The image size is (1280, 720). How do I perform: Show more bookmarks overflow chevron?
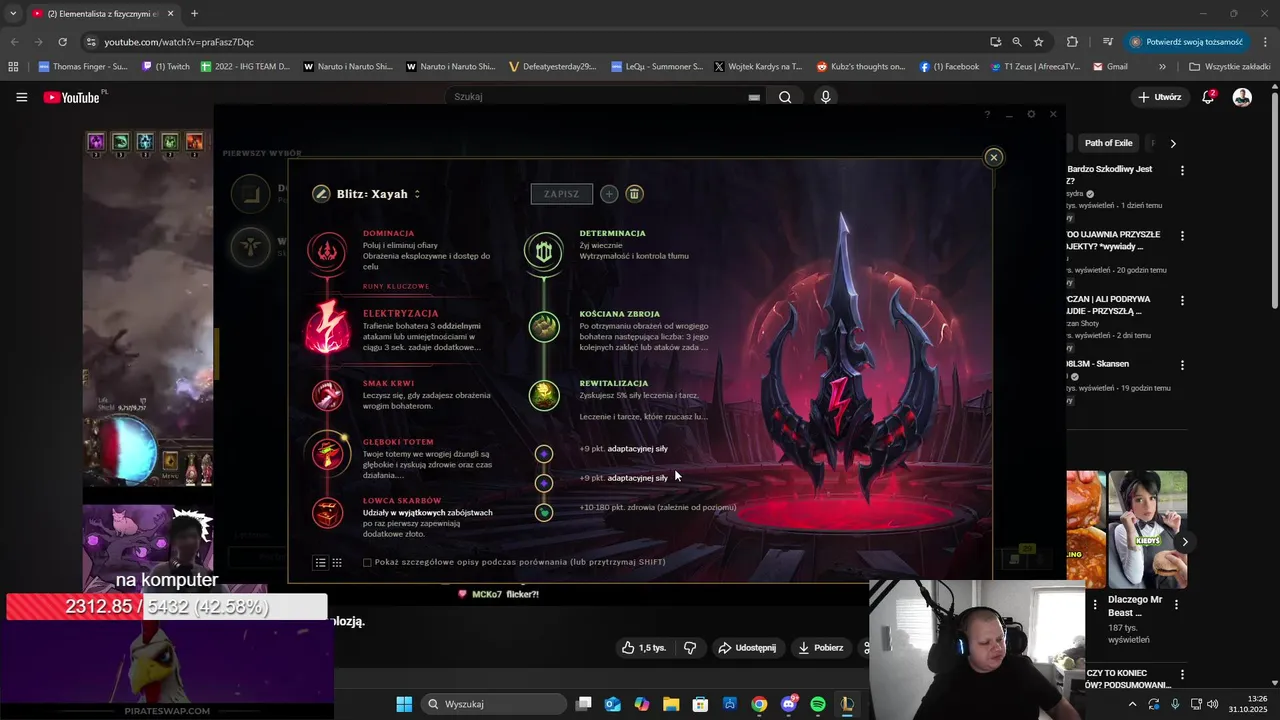pos(1162,67)
